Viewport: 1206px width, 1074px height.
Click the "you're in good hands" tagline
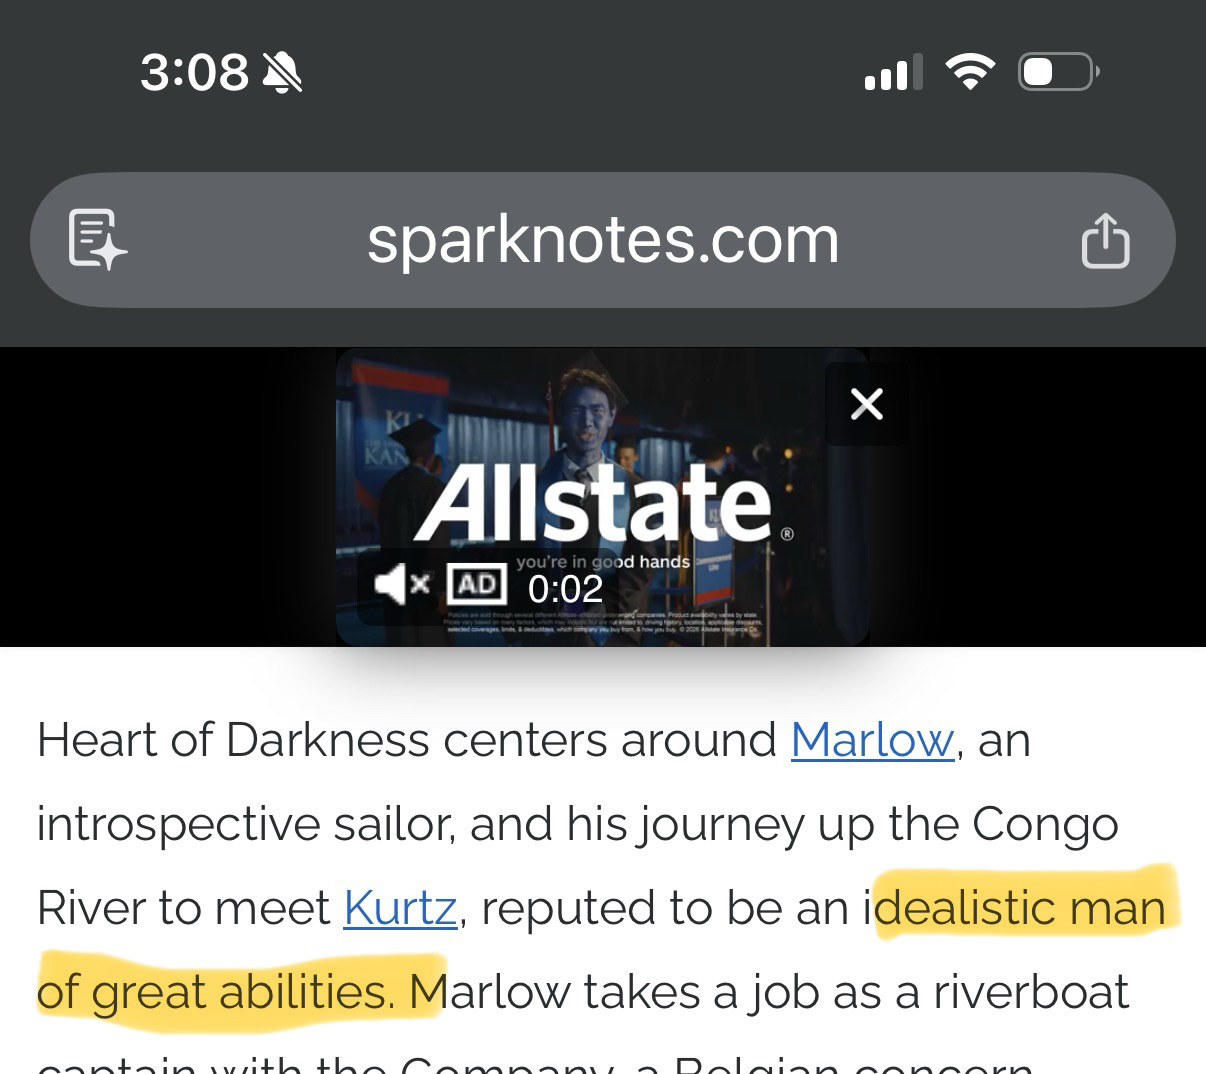pos(603,561)
